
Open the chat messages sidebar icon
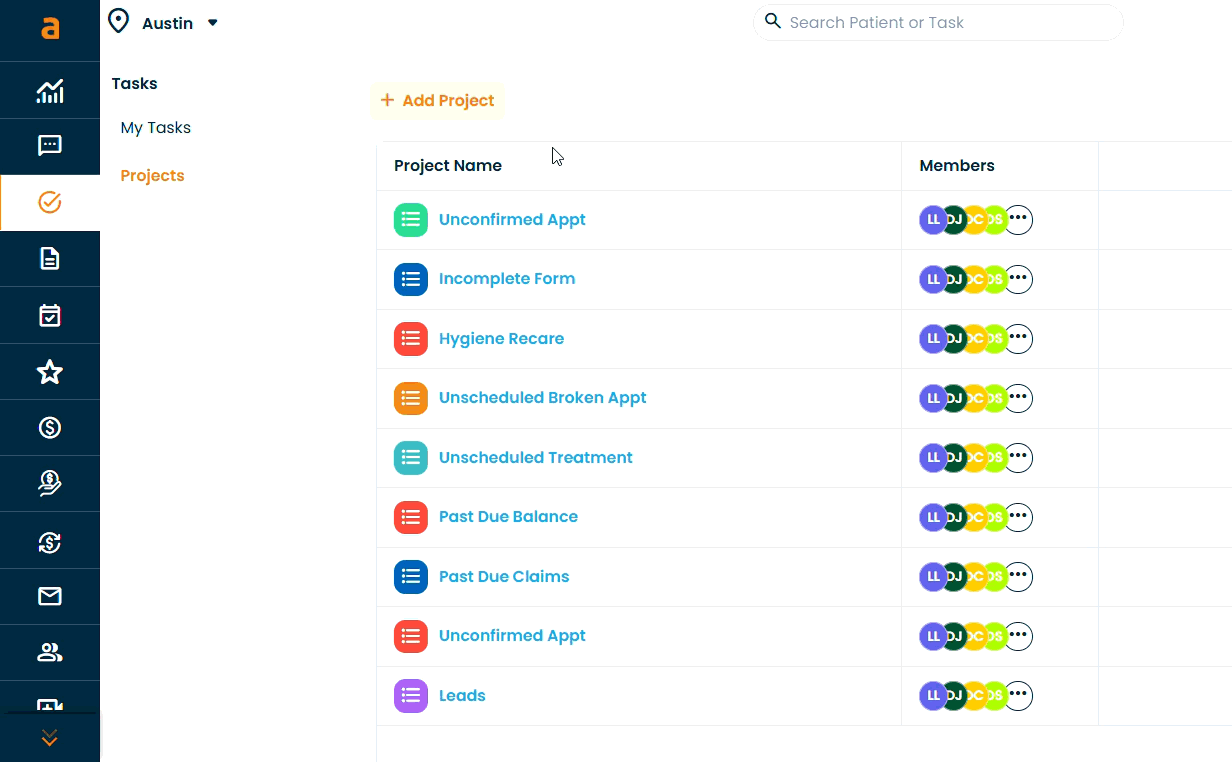click(49, 146)
